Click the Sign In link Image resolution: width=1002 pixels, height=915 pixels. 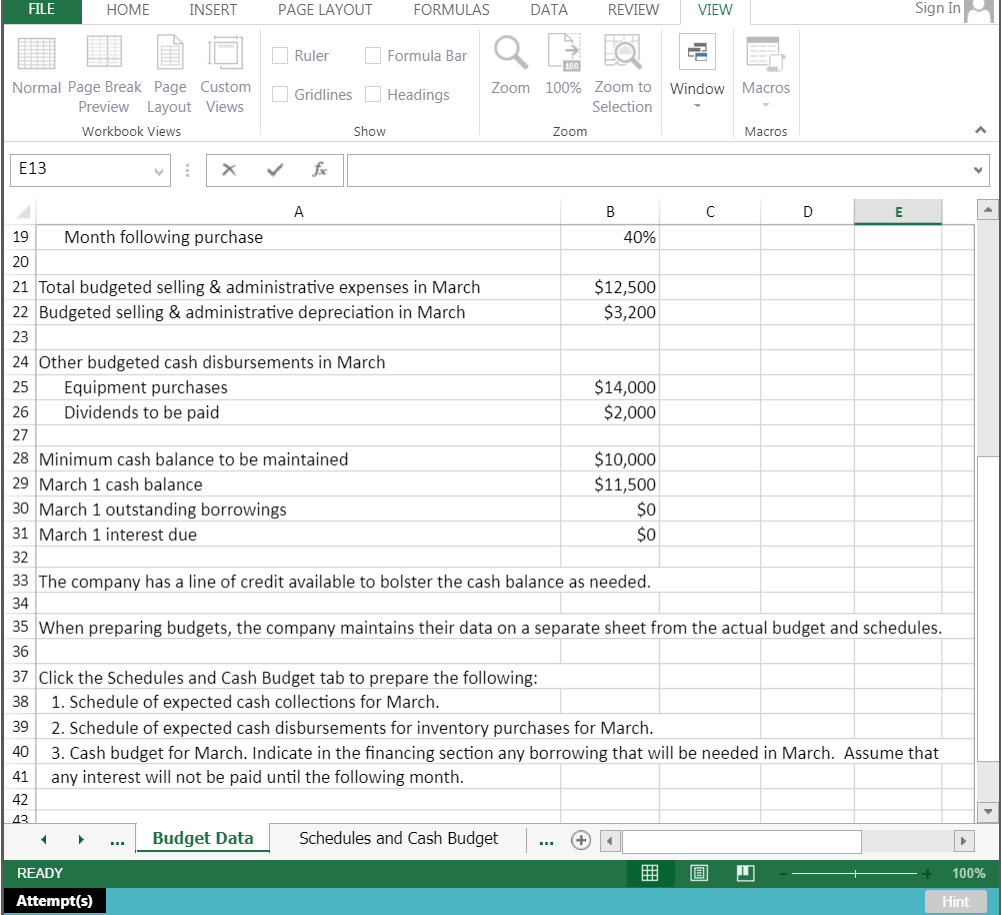(x=936, y=8)
